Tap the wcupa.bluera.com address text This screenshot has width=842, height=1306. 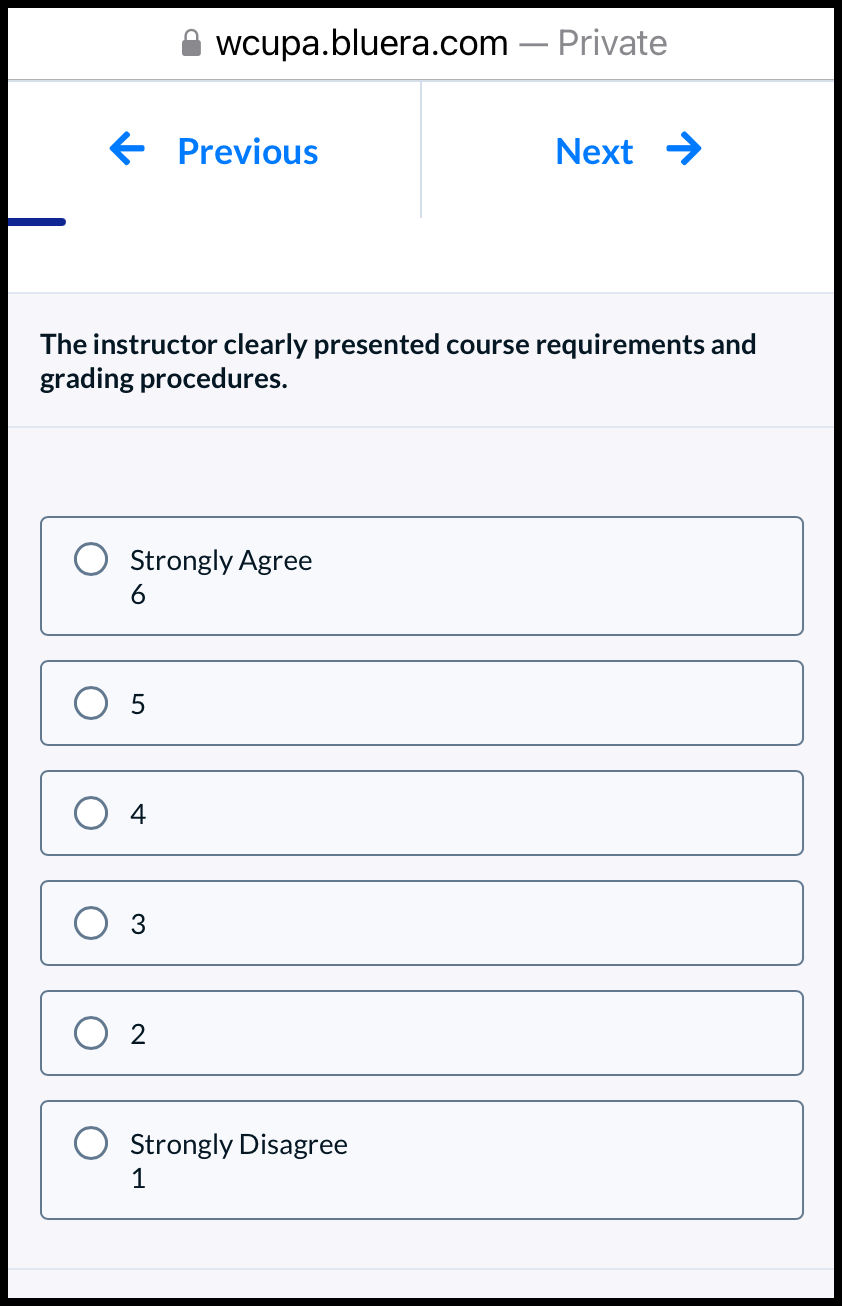(x=362, y=43)
